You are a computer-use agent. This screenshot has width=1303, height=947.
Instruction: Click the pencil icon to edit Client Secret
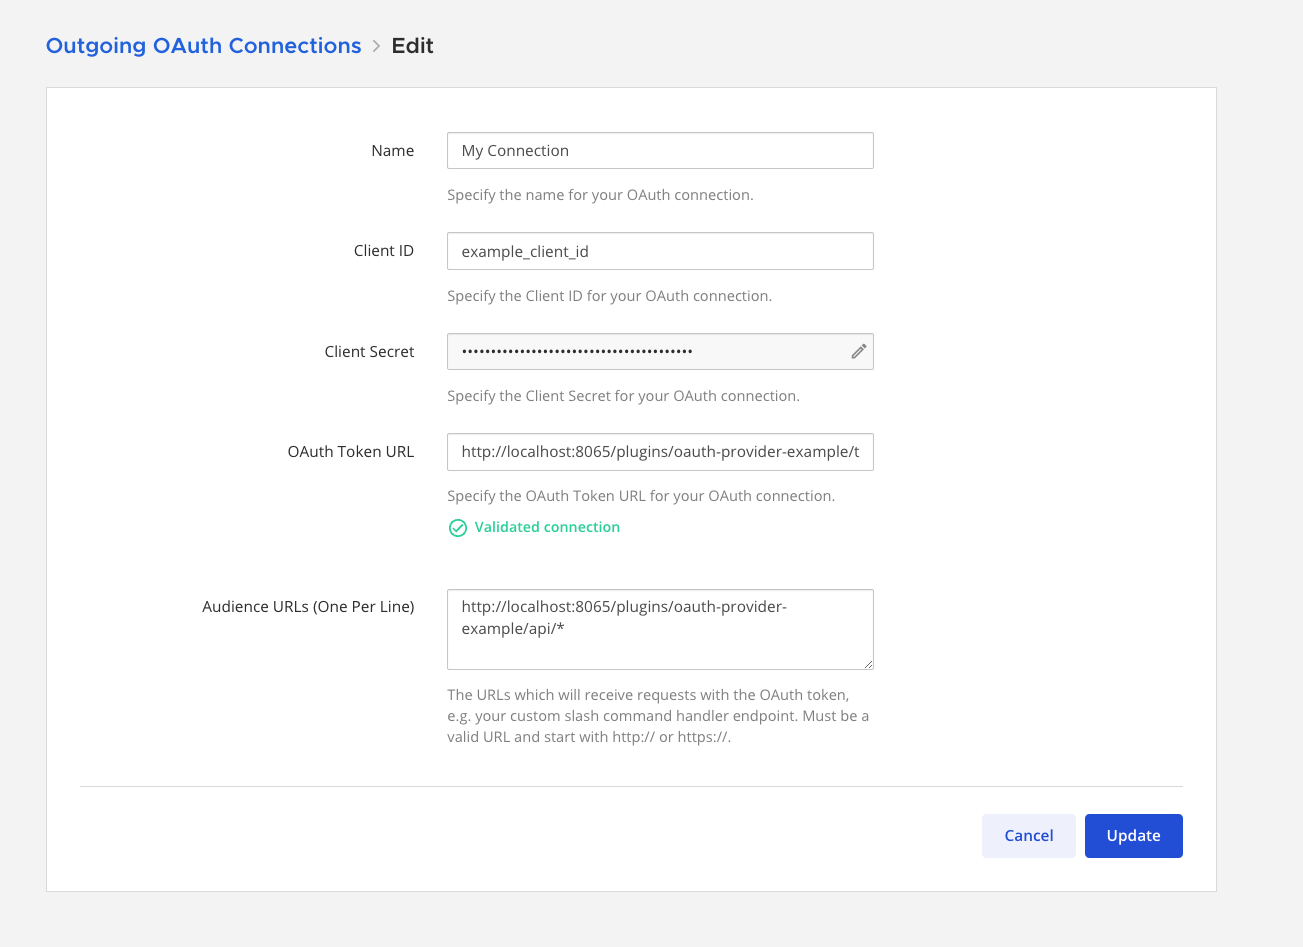858,351
